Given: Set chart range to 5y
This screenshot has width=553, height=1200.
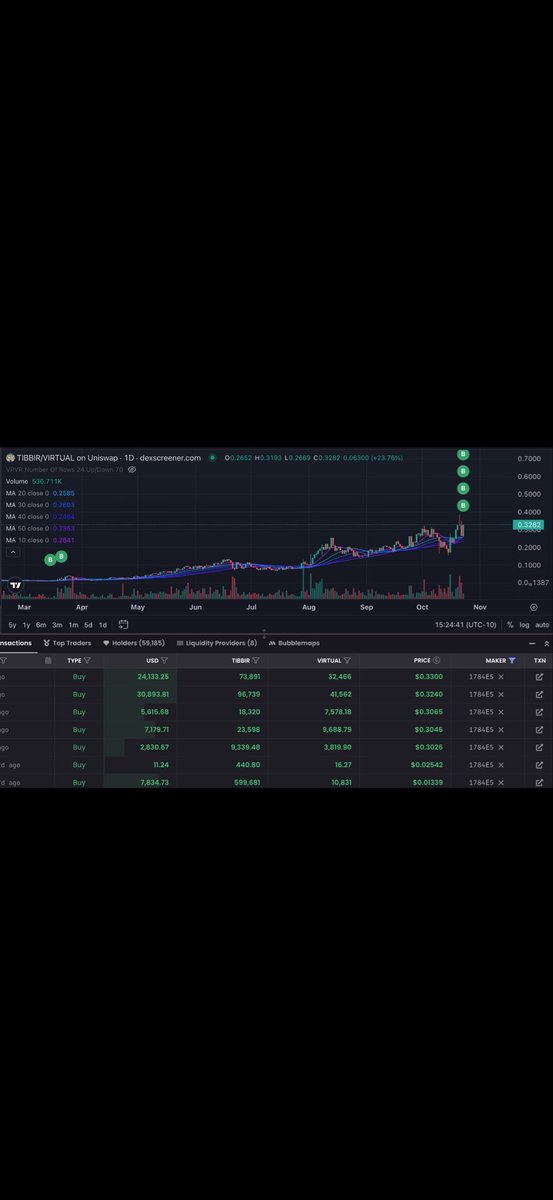Looking at the screenshot, I should pyautogui.click(x=12, y=624).
